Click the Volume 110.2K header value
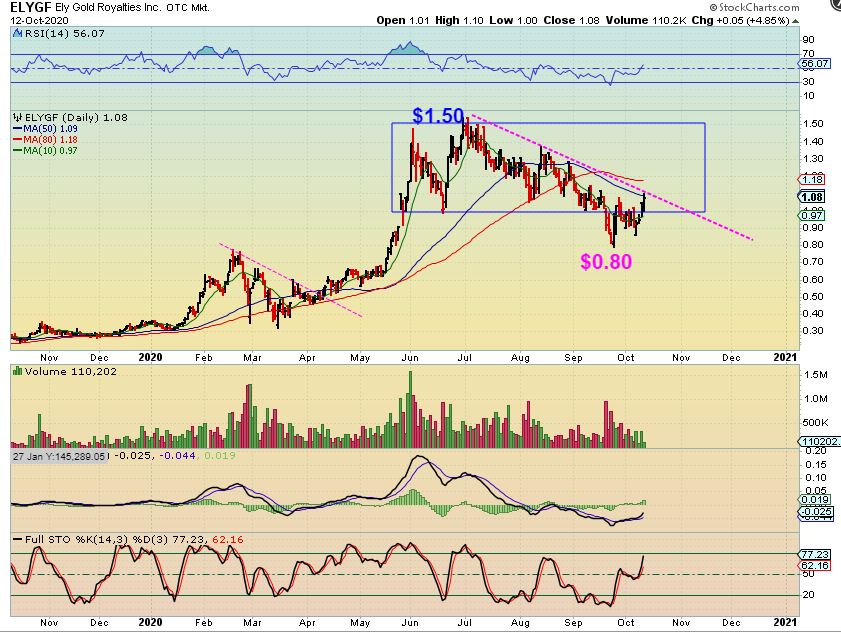The image size is (841, 632). tap(646, 20)
